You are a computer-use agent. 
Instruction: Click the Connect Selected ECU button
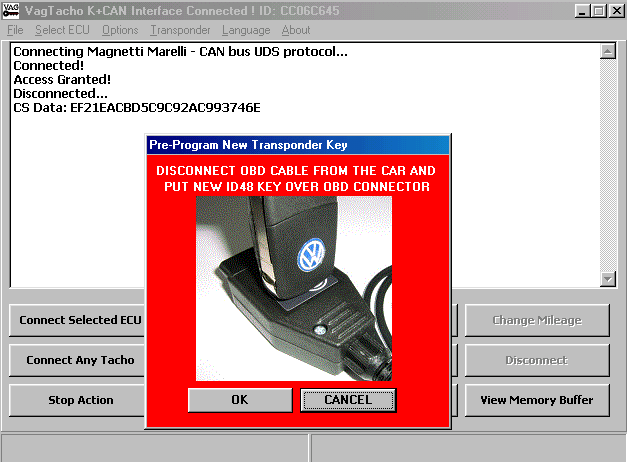point(78,320)
